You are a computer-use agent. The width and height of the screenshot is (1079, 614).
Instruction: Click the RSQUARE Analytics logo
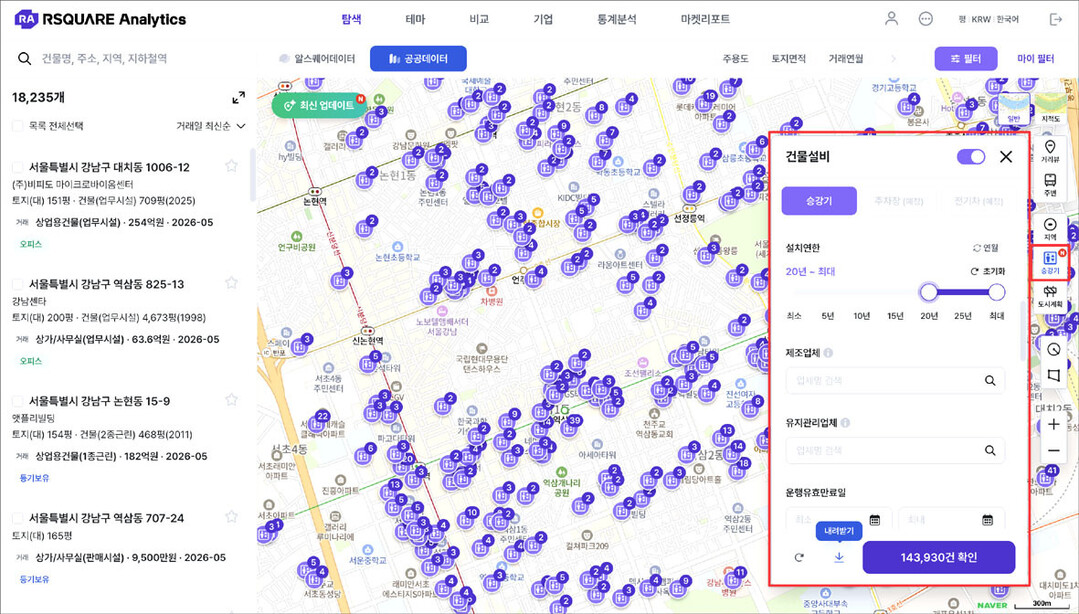100,19
